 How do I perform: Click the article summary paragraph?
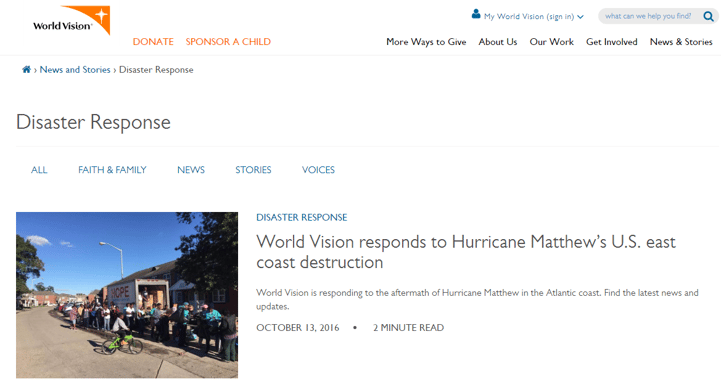(x=477, y=299)
